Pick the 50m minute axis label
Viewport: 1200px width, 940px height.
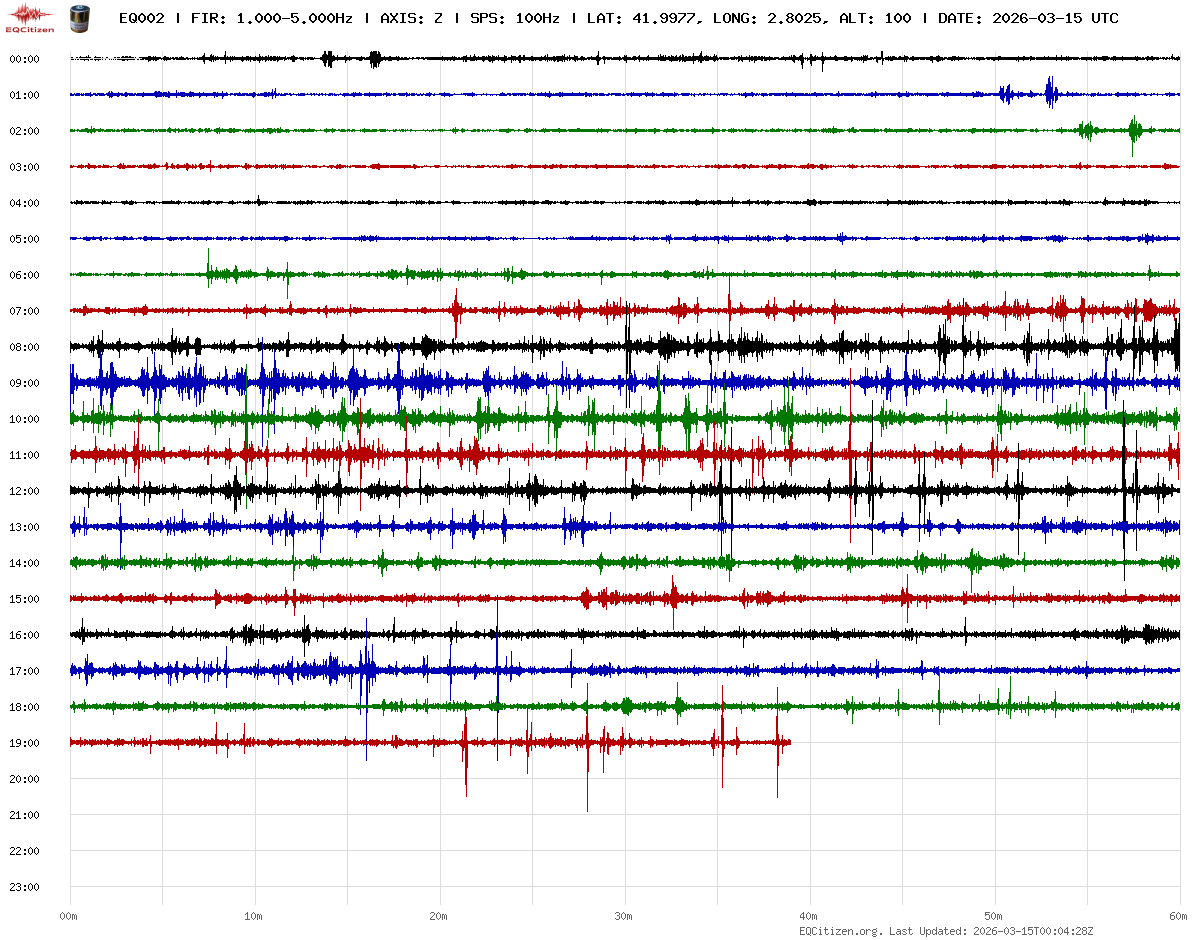(x=994, y=916)
